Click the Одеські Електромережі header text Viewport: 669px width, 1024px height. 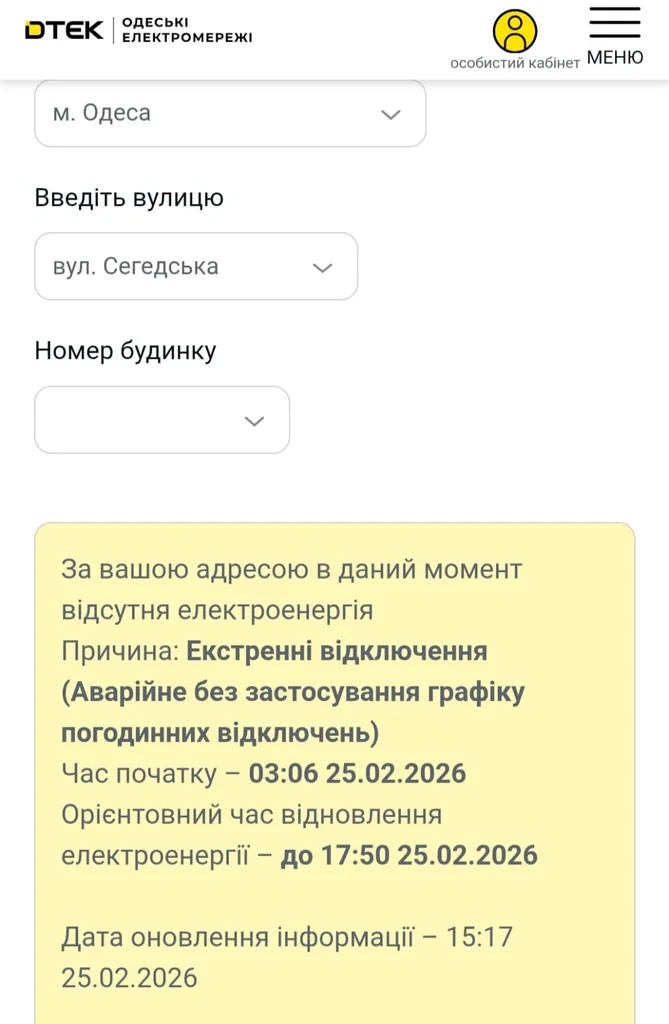pos(187,31)
